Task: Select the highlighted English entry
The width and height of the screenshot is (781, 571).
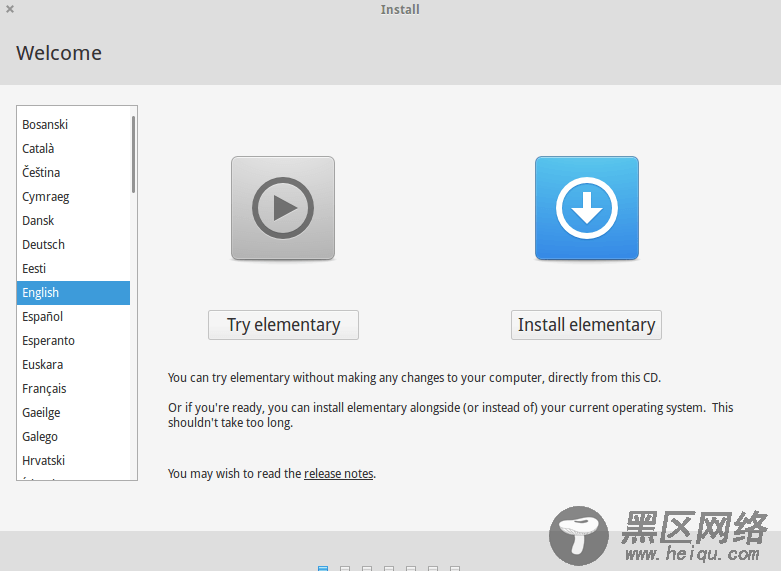Action: coord(73,292)
